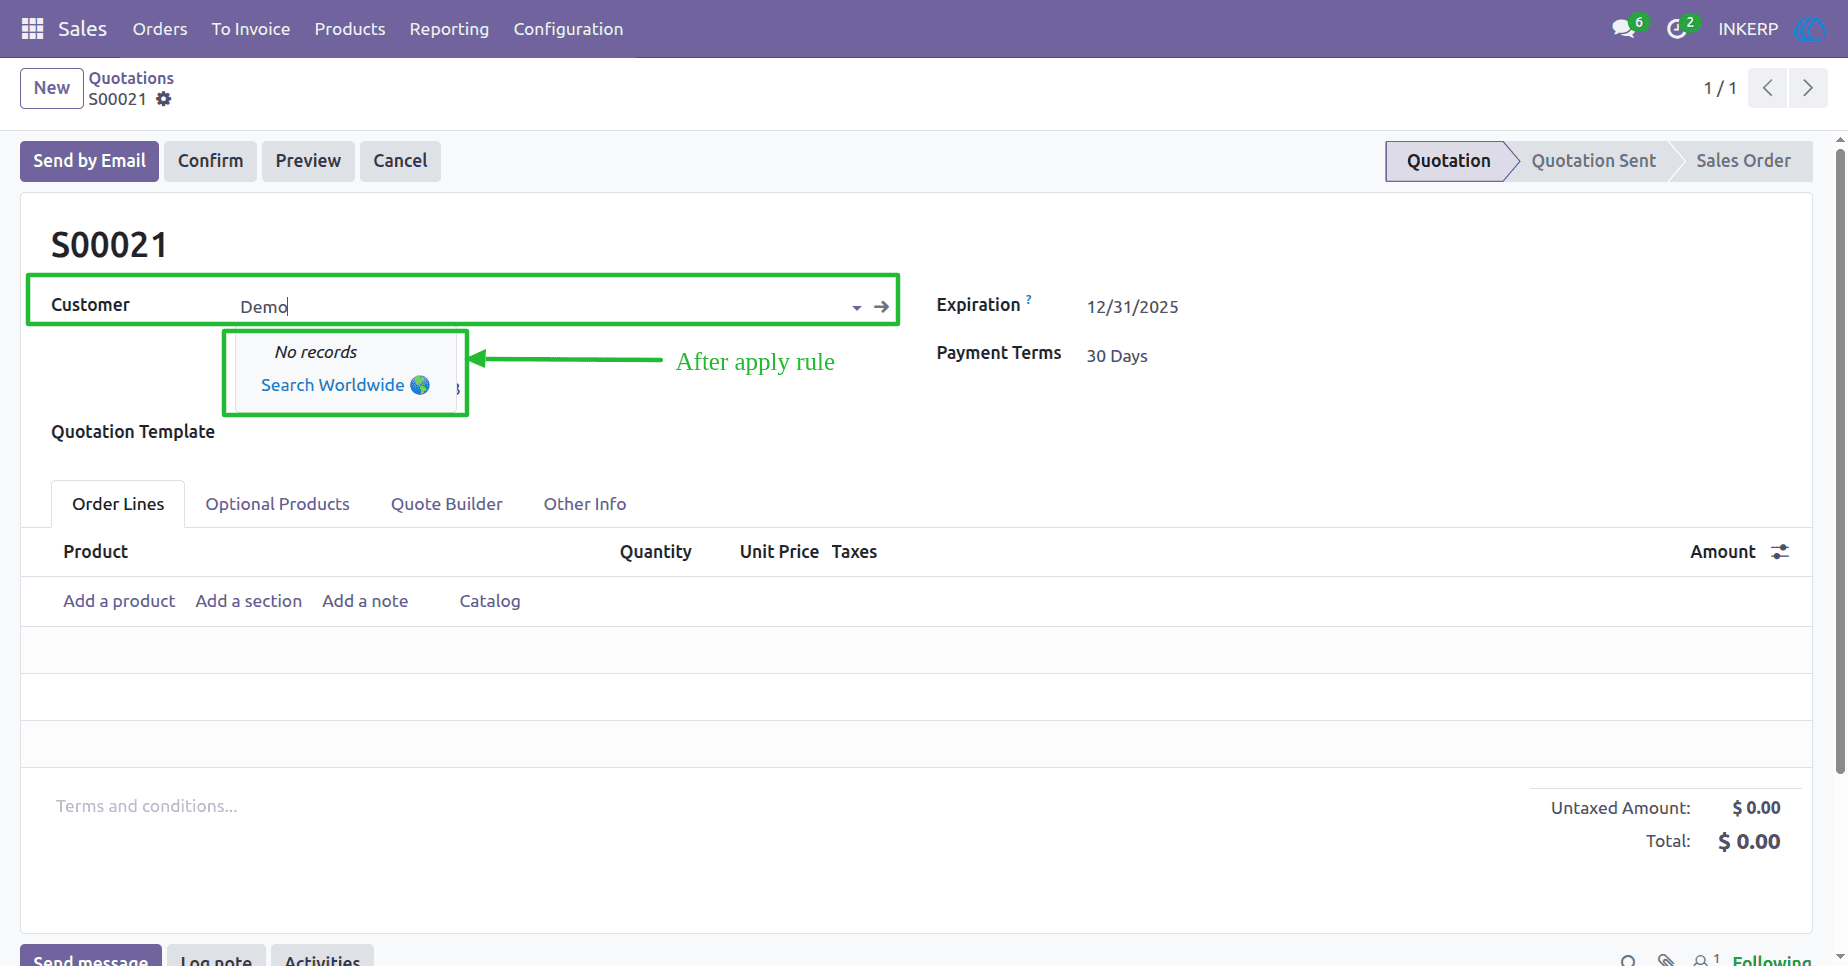
Task: Click the followers person icon
Action: pyautogui.click(x=1700, y=960)
